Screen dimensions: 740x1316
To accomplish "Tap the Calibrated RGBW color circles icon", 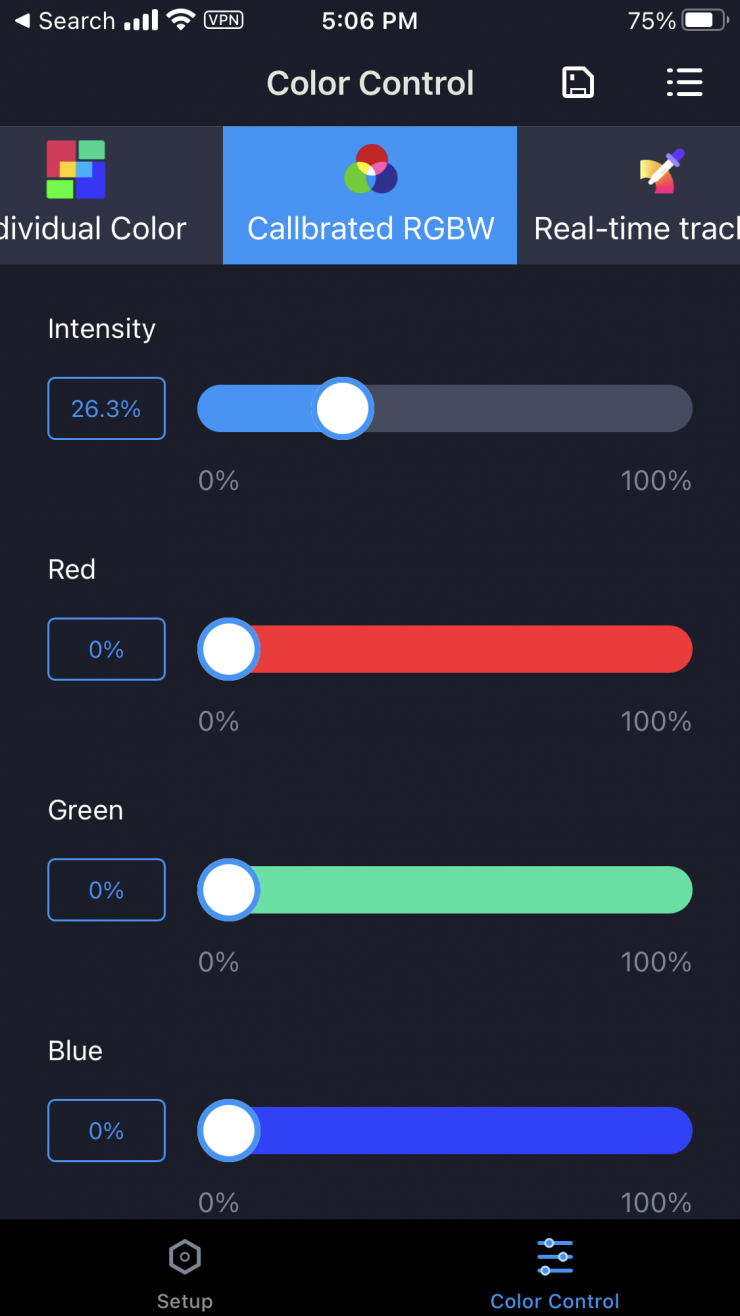I will (371, 169).
